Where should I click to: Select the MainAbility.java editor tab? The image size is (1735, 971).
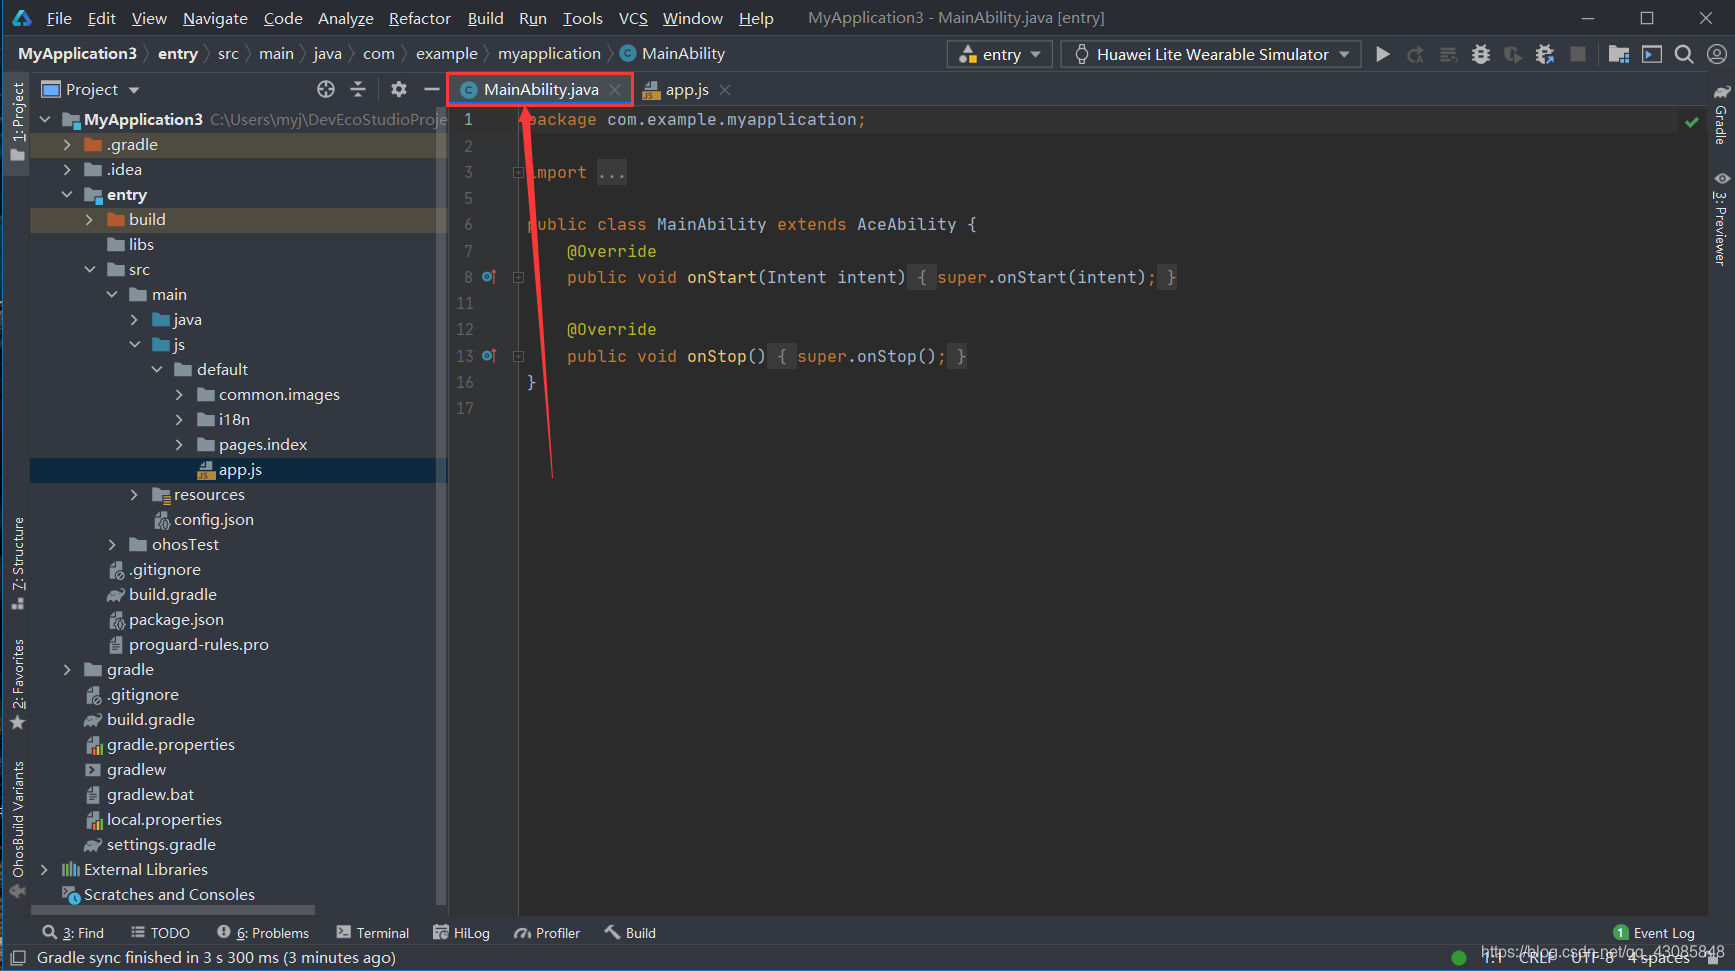tap(540, 89)
